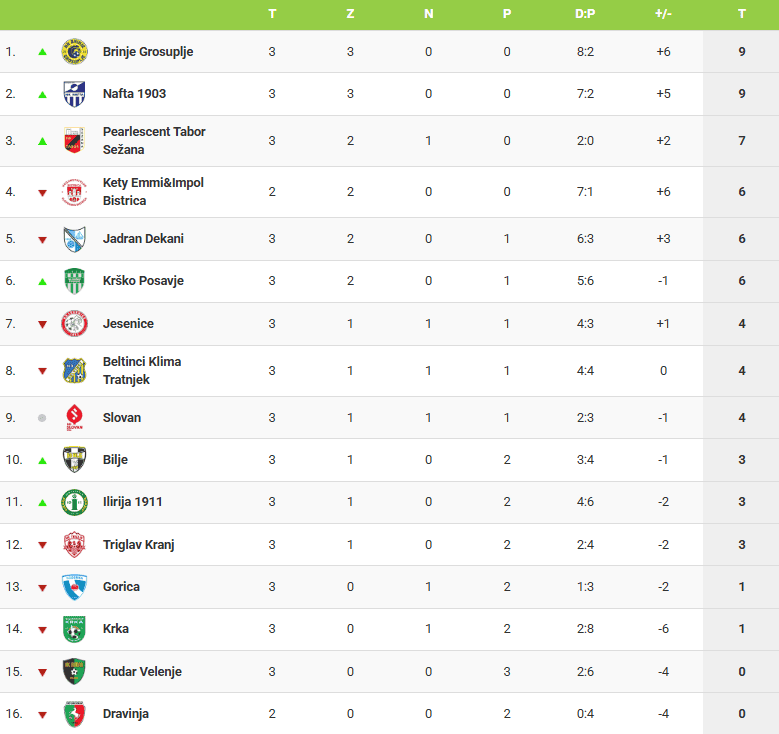Open the Slovan red logo
This screenshot has height=734, width=779.
coord(75,418)
